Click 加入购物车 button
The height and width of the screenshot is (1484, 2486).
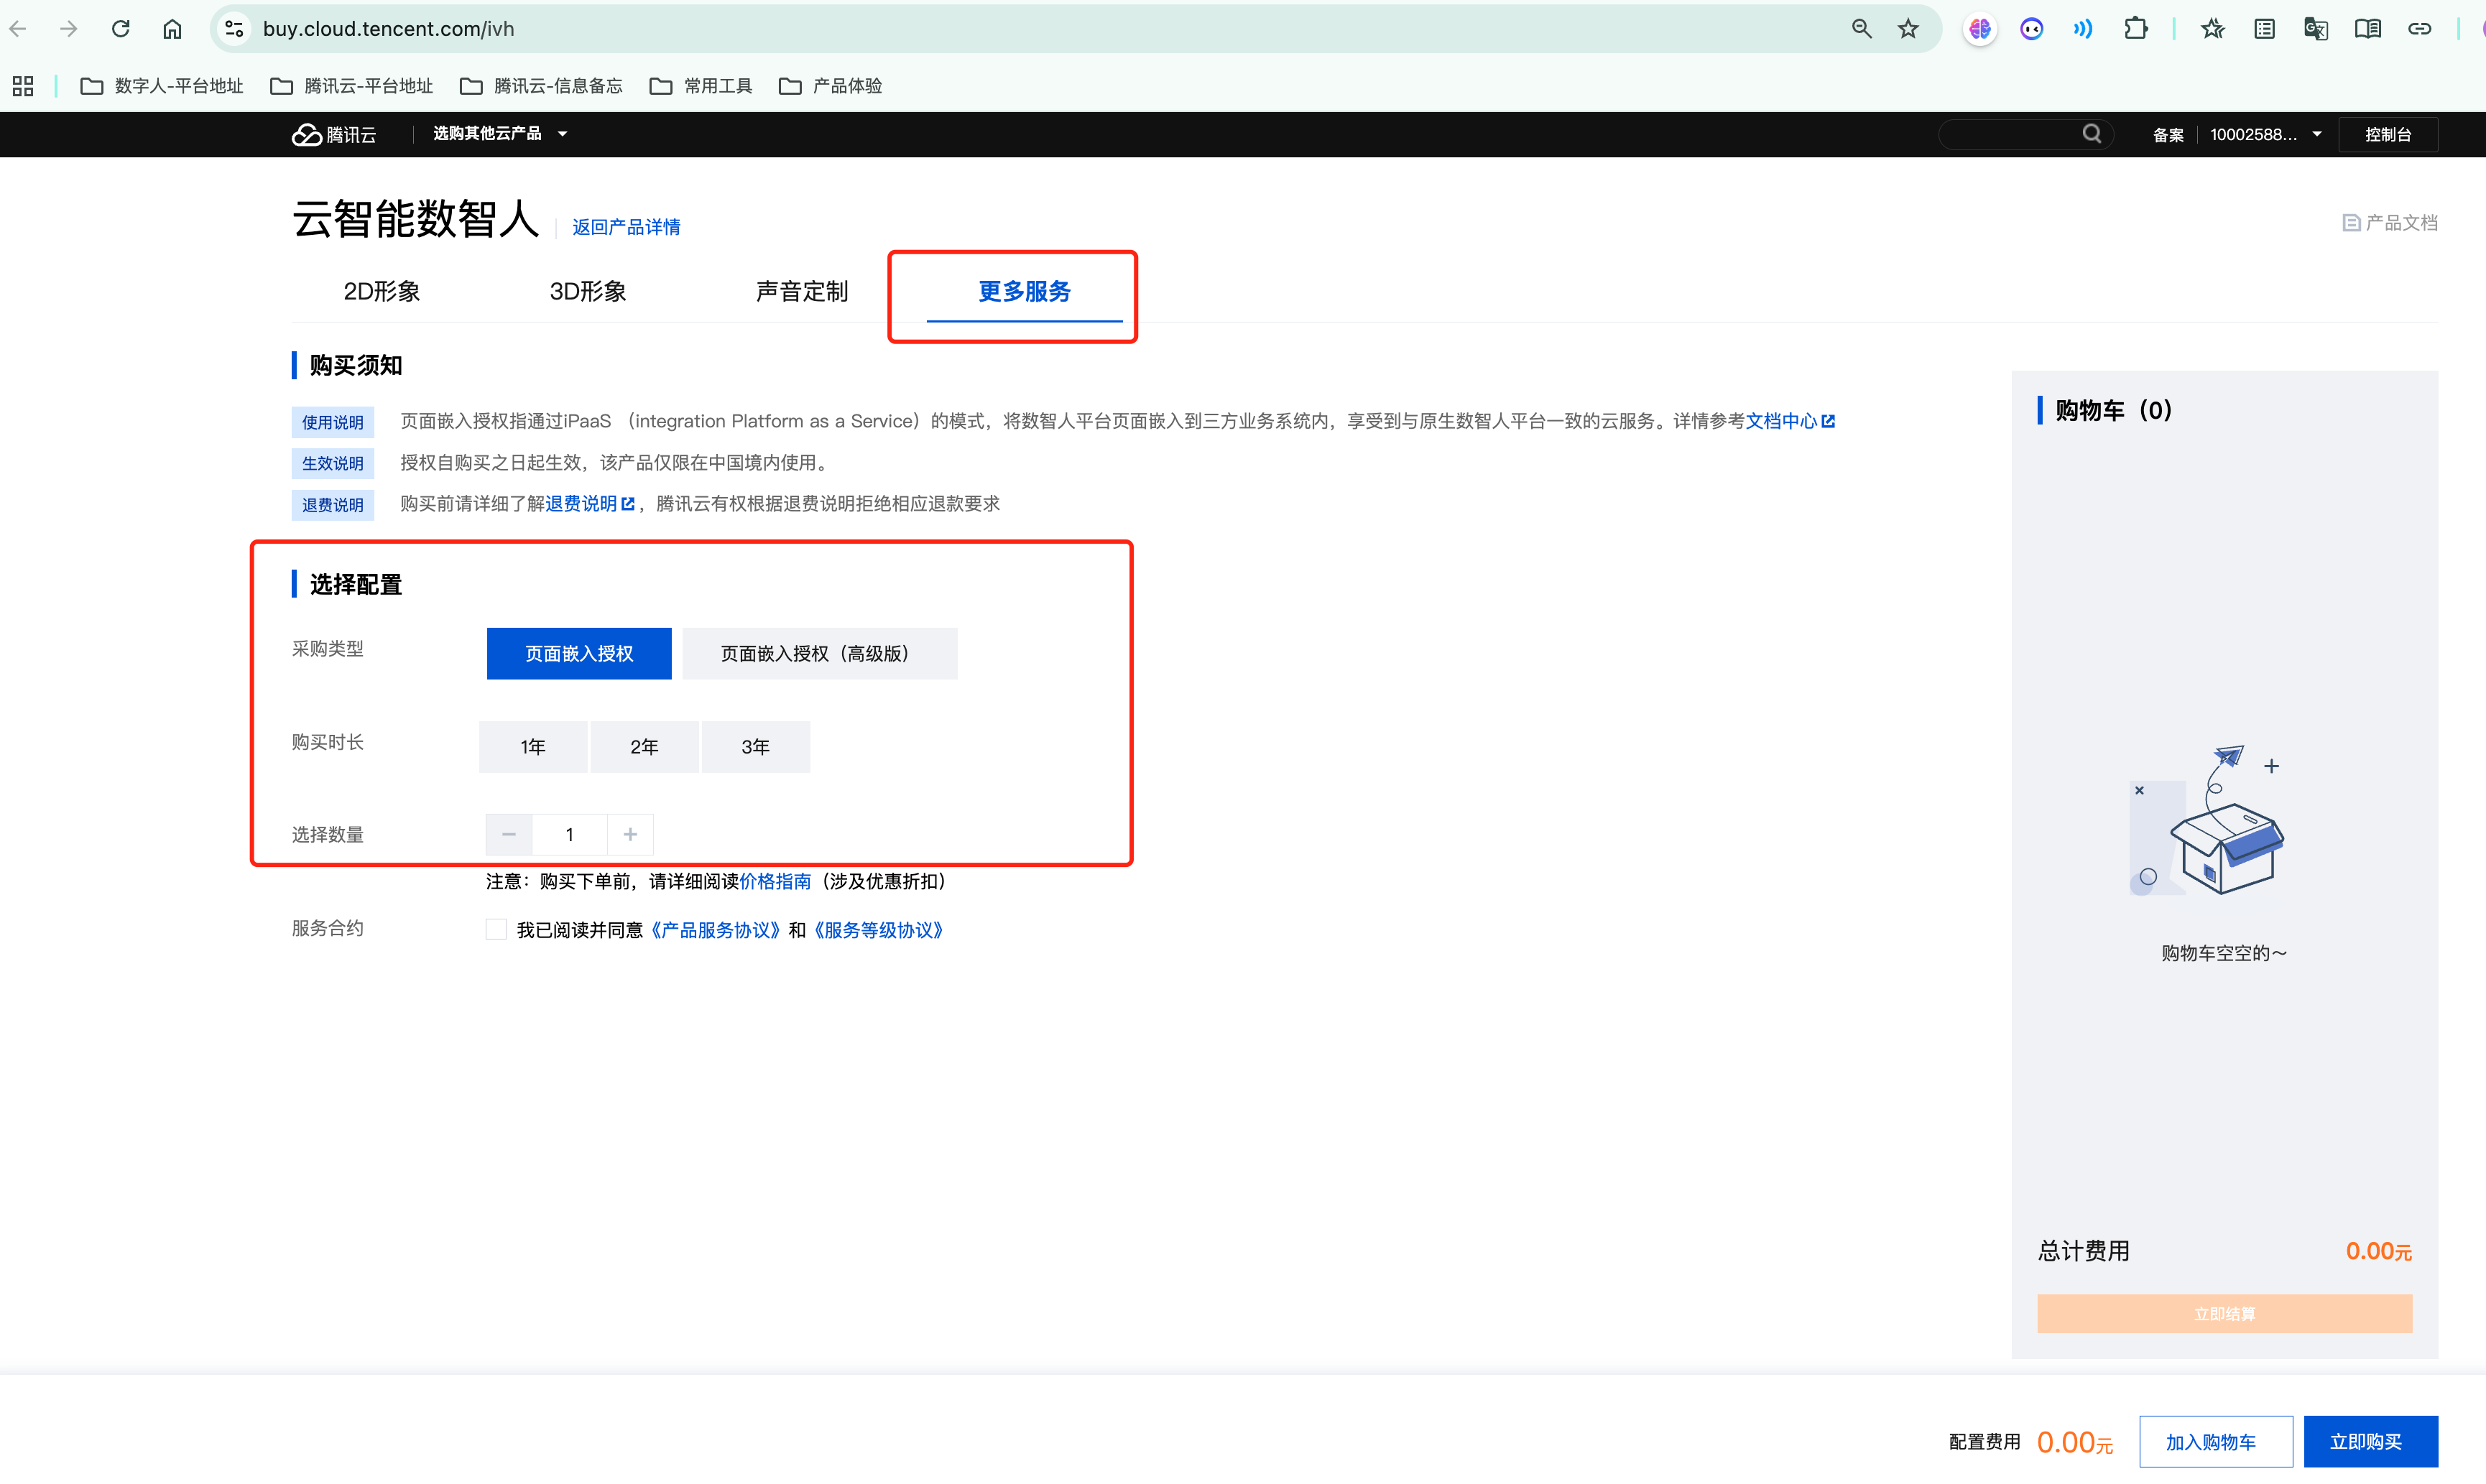(2215, 1441)
